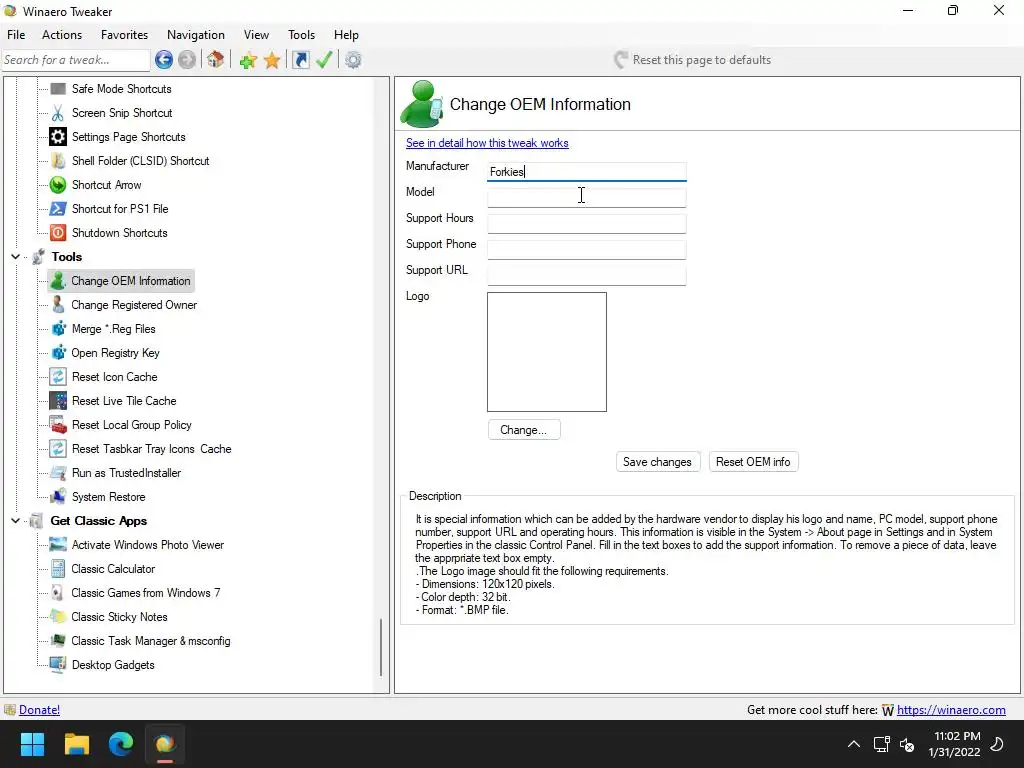
Task: Click the Shortcut Arrow green icon
Action: 58,185
